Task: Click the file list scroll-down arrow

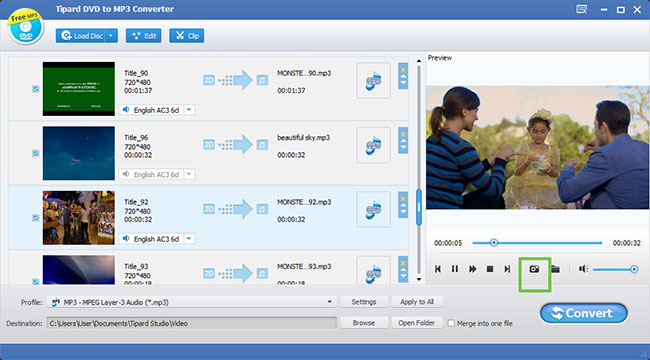Action: click(419, 279)
